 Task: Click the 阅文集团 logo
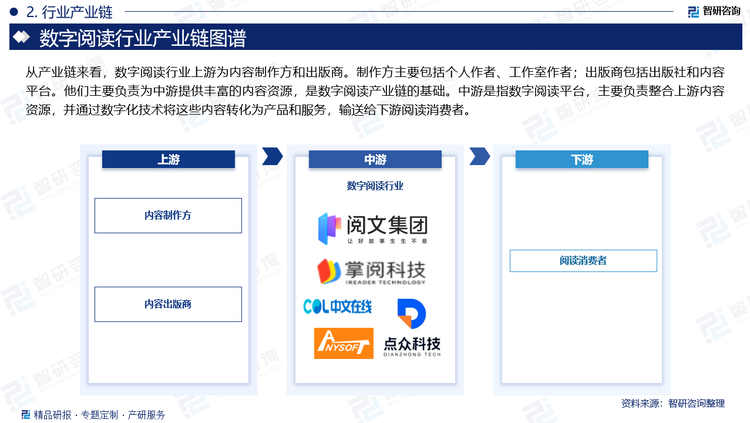(373, 228)
